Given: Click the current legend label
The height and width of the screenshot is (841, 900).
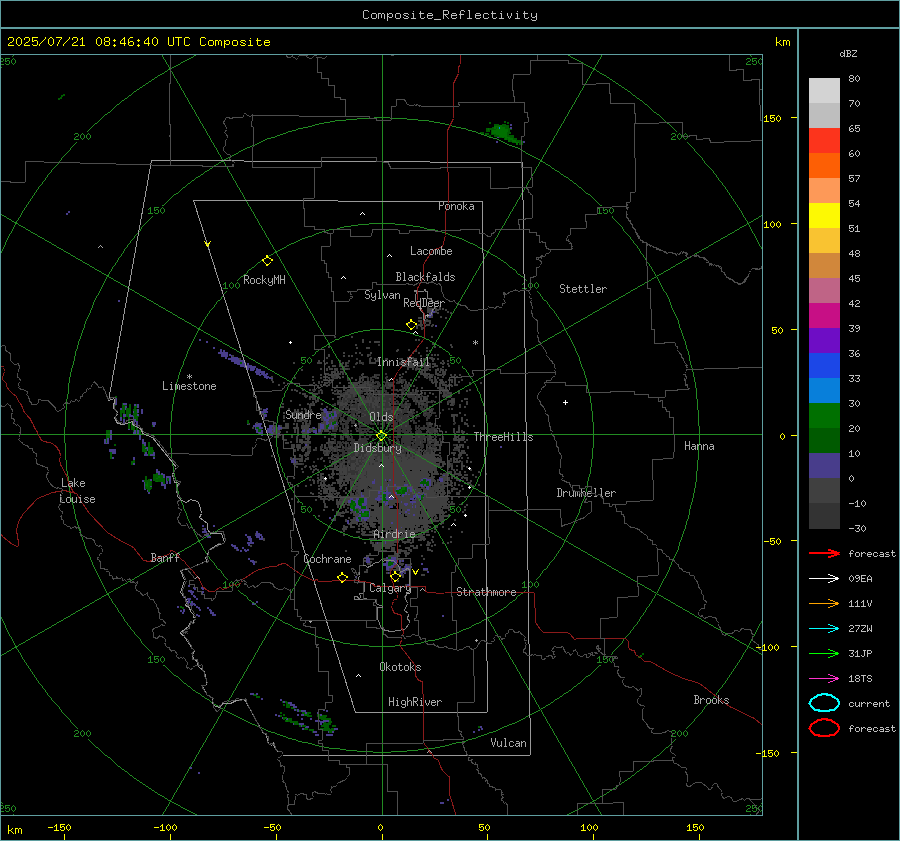Looking at the screenshot, I should pos(869,703).
